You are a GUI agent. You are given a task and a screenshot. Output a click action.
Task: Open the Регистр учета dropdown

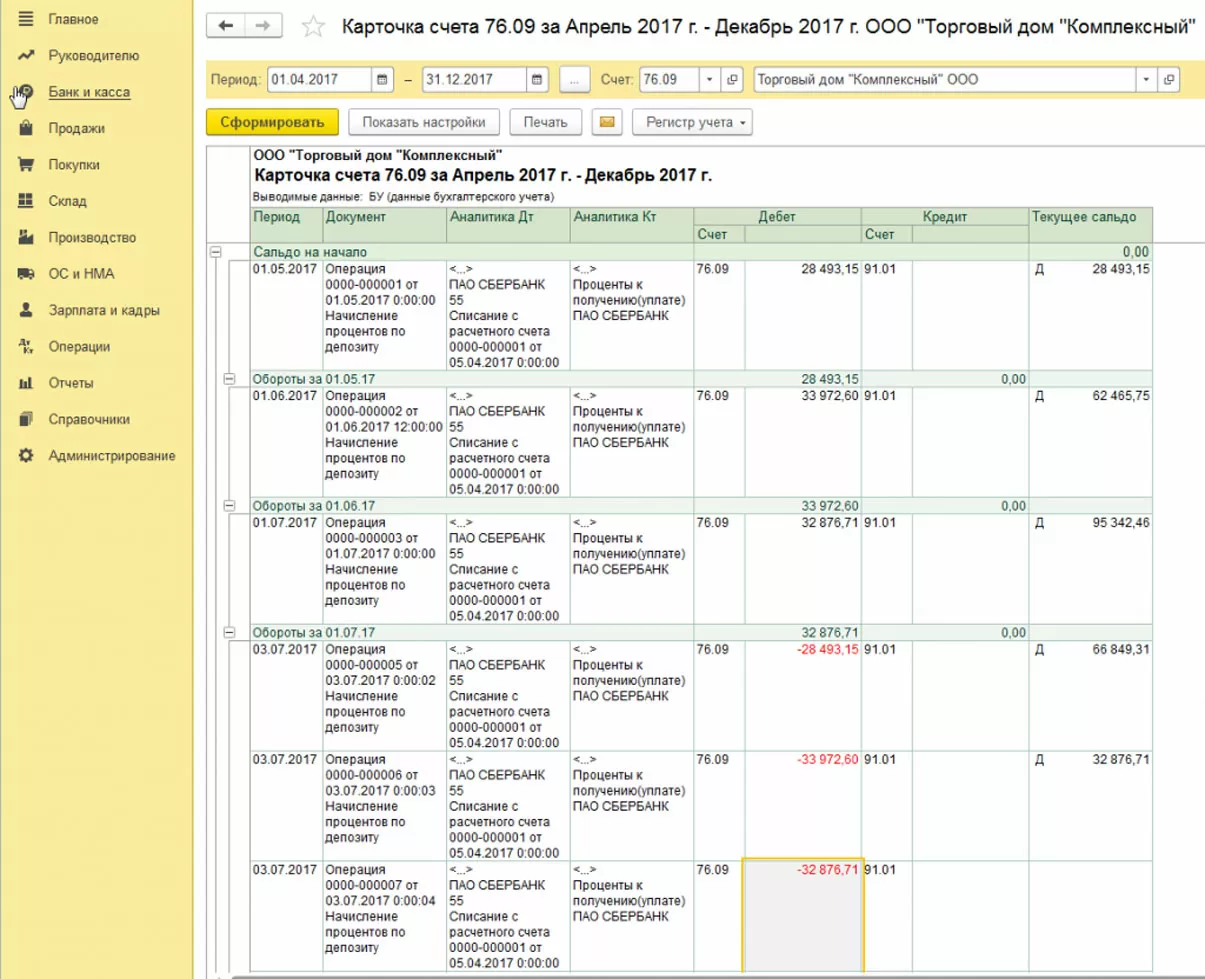coord(693,122)
